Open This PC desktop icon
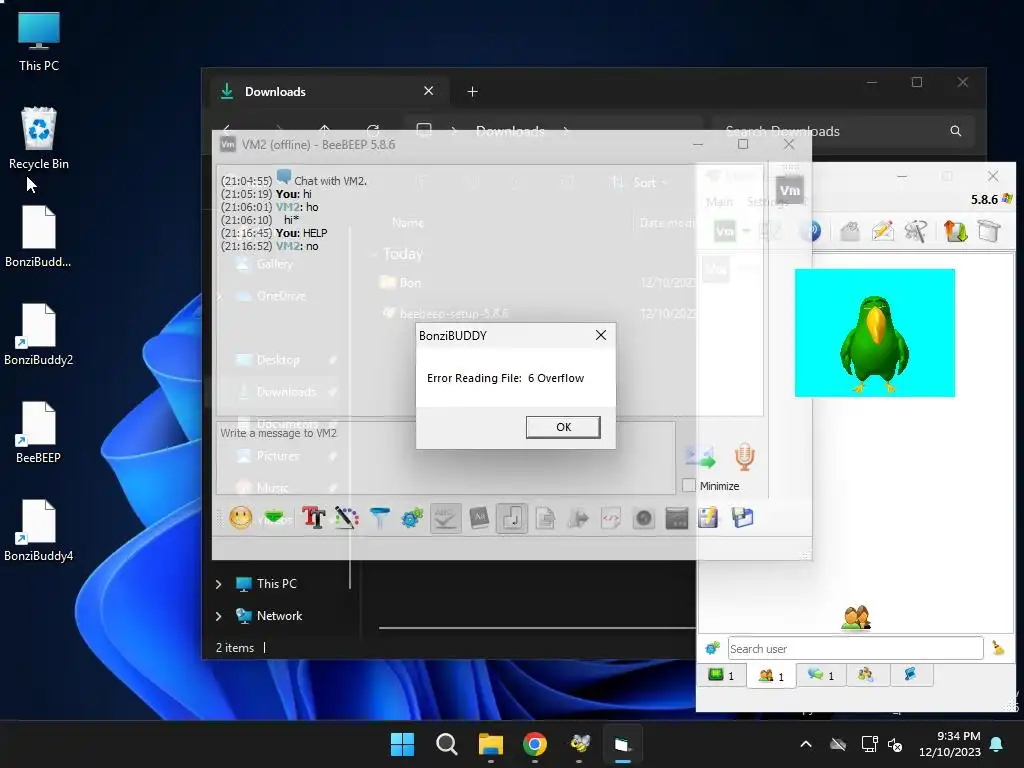 click(x=39, y=42)
